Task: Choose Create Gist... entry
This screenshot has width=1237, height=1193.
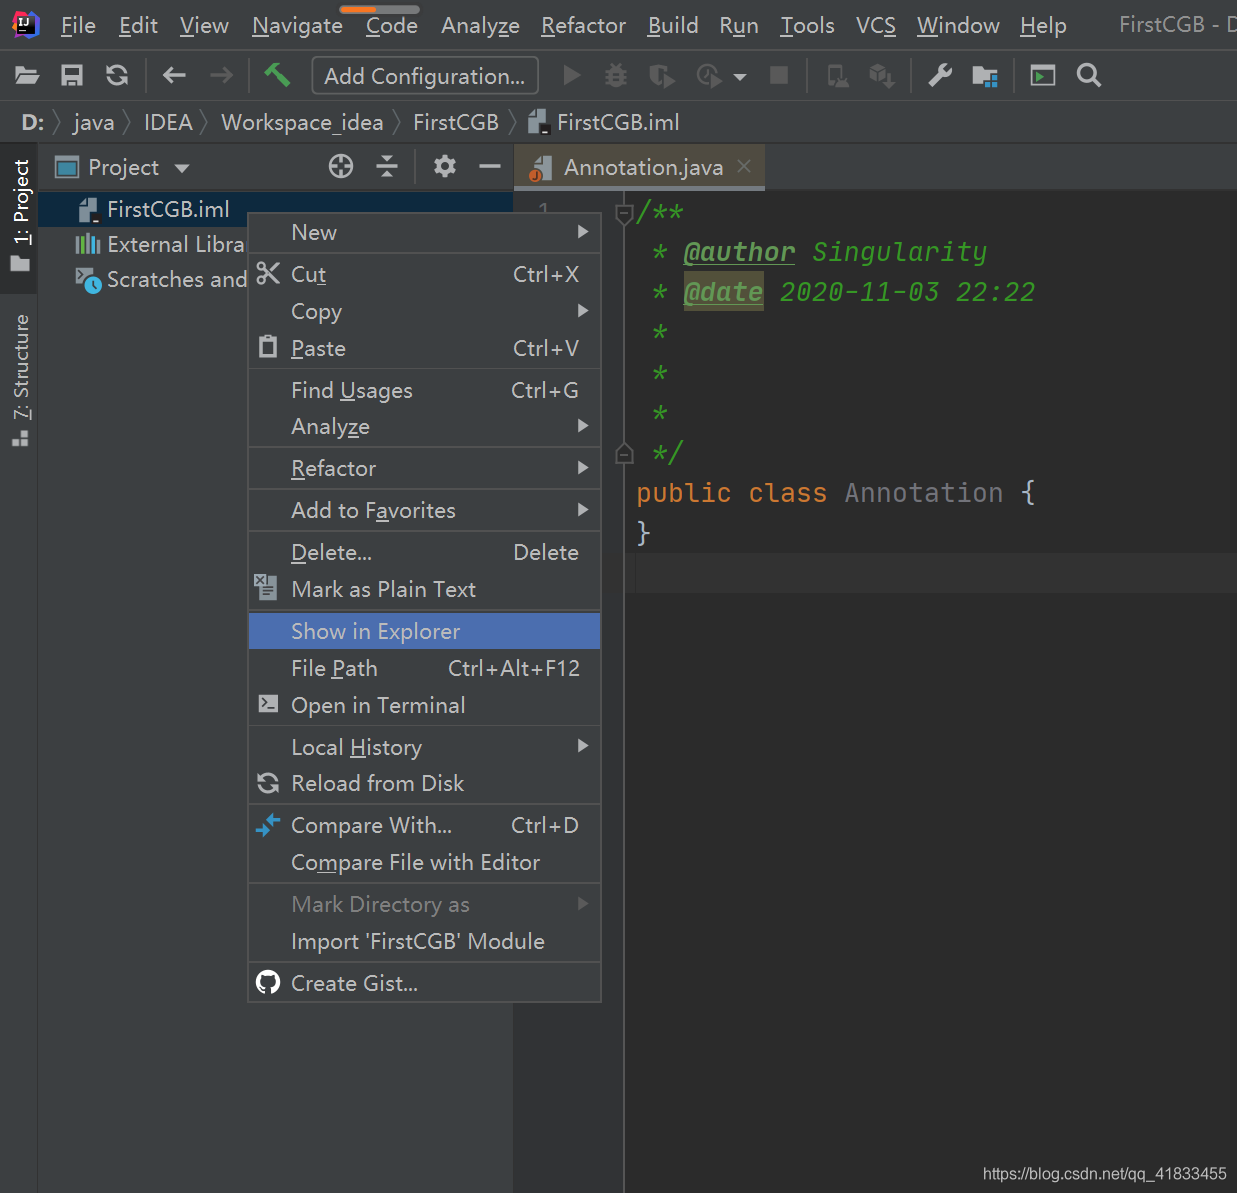Action: (424, 983)
